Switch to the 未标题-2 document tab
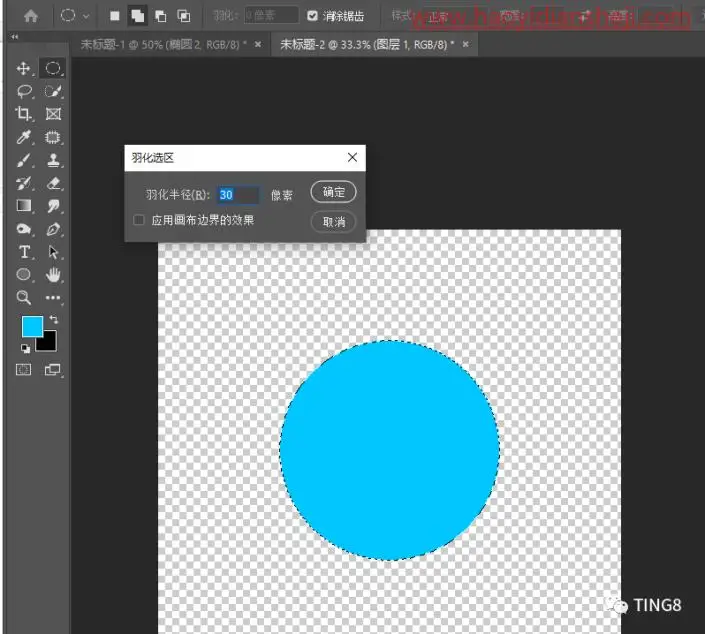 367,44
